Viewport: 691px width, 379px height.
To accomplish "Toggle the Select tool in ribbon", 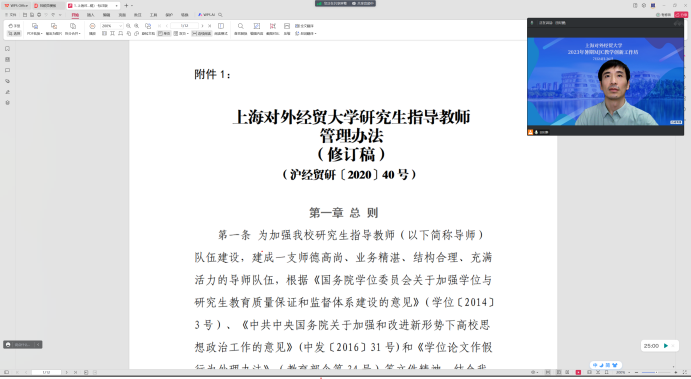I will coord(14,33).
